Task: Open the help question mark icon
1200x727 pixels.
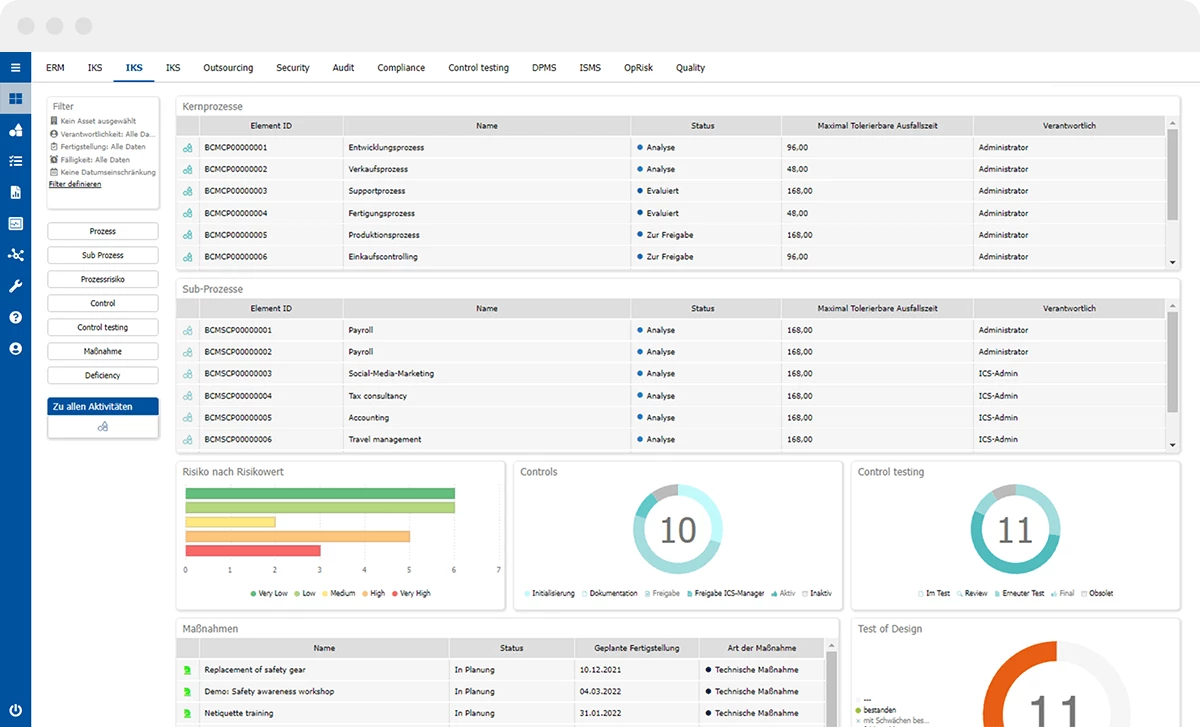Action: point(15,317)
